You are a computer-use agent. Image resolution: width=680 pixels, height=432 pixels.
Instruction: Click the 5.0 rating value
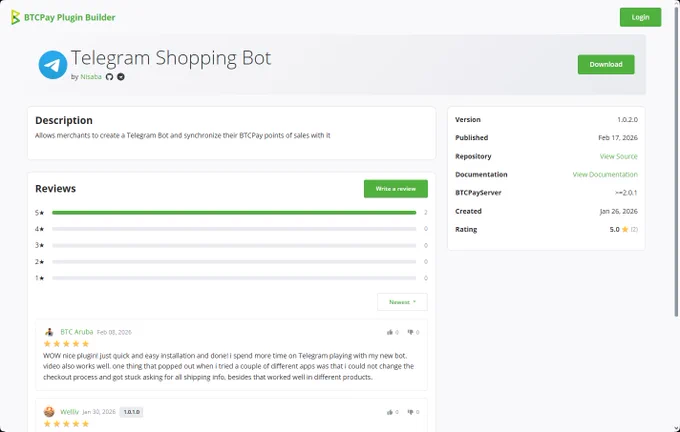[615, 229]
